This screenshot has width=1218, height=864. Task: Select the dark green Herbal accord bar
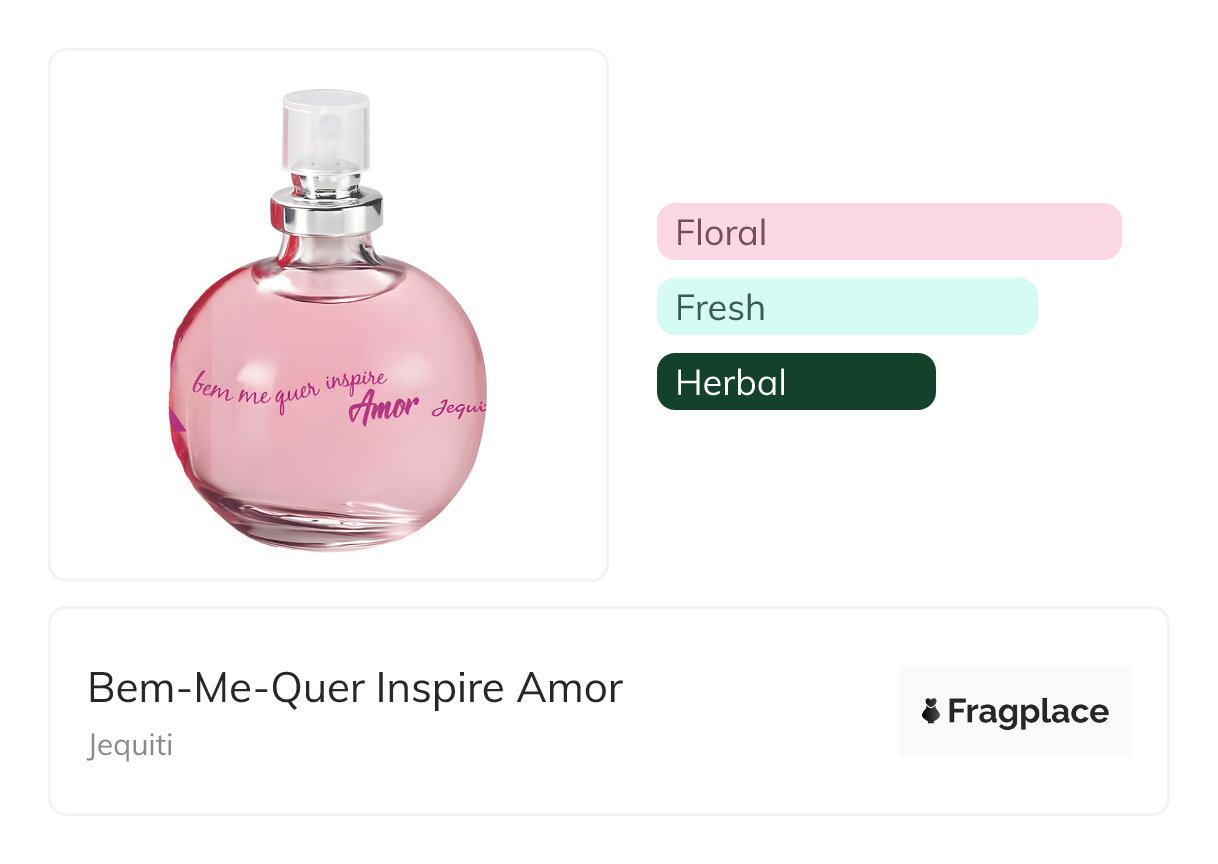tap(795, 382)
